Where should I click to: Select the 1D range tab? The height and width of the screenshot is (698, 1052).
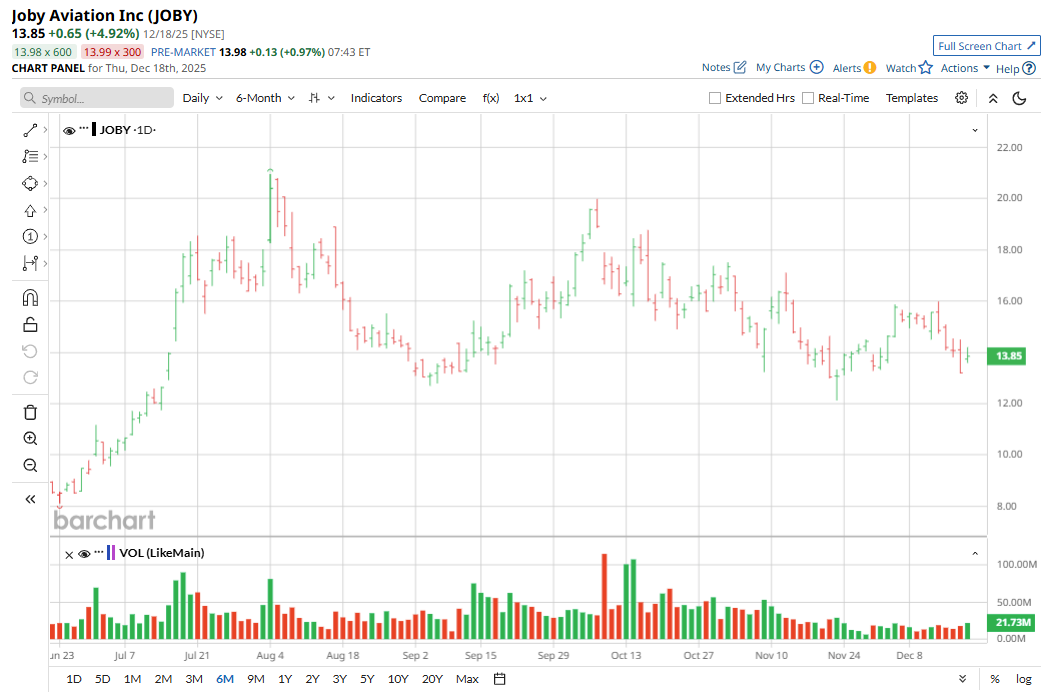tap(74, 679)
